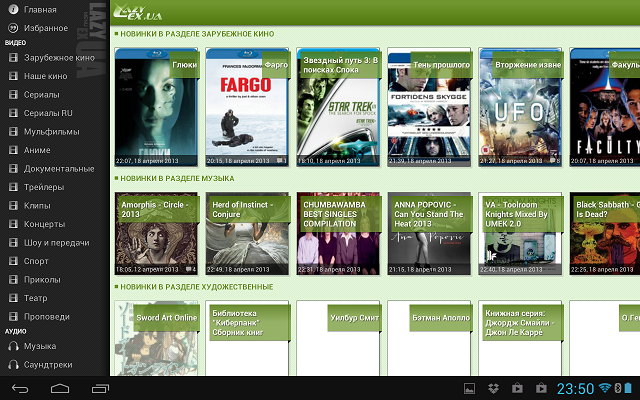The height and width of the screenshot is (400, 640).
Task: Select film icon beside Спорт
Action: 13,261
